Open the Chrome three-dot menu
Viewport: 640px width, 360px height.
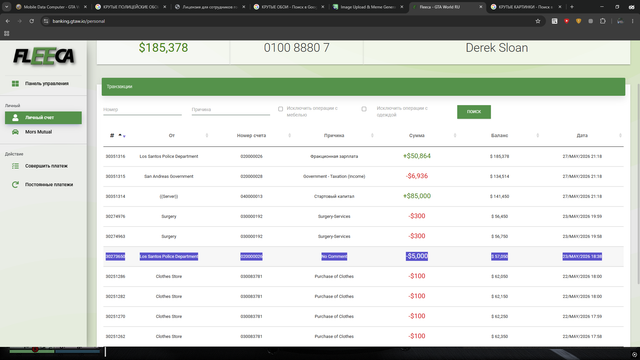pyautogui.click(x=632, y=21)
